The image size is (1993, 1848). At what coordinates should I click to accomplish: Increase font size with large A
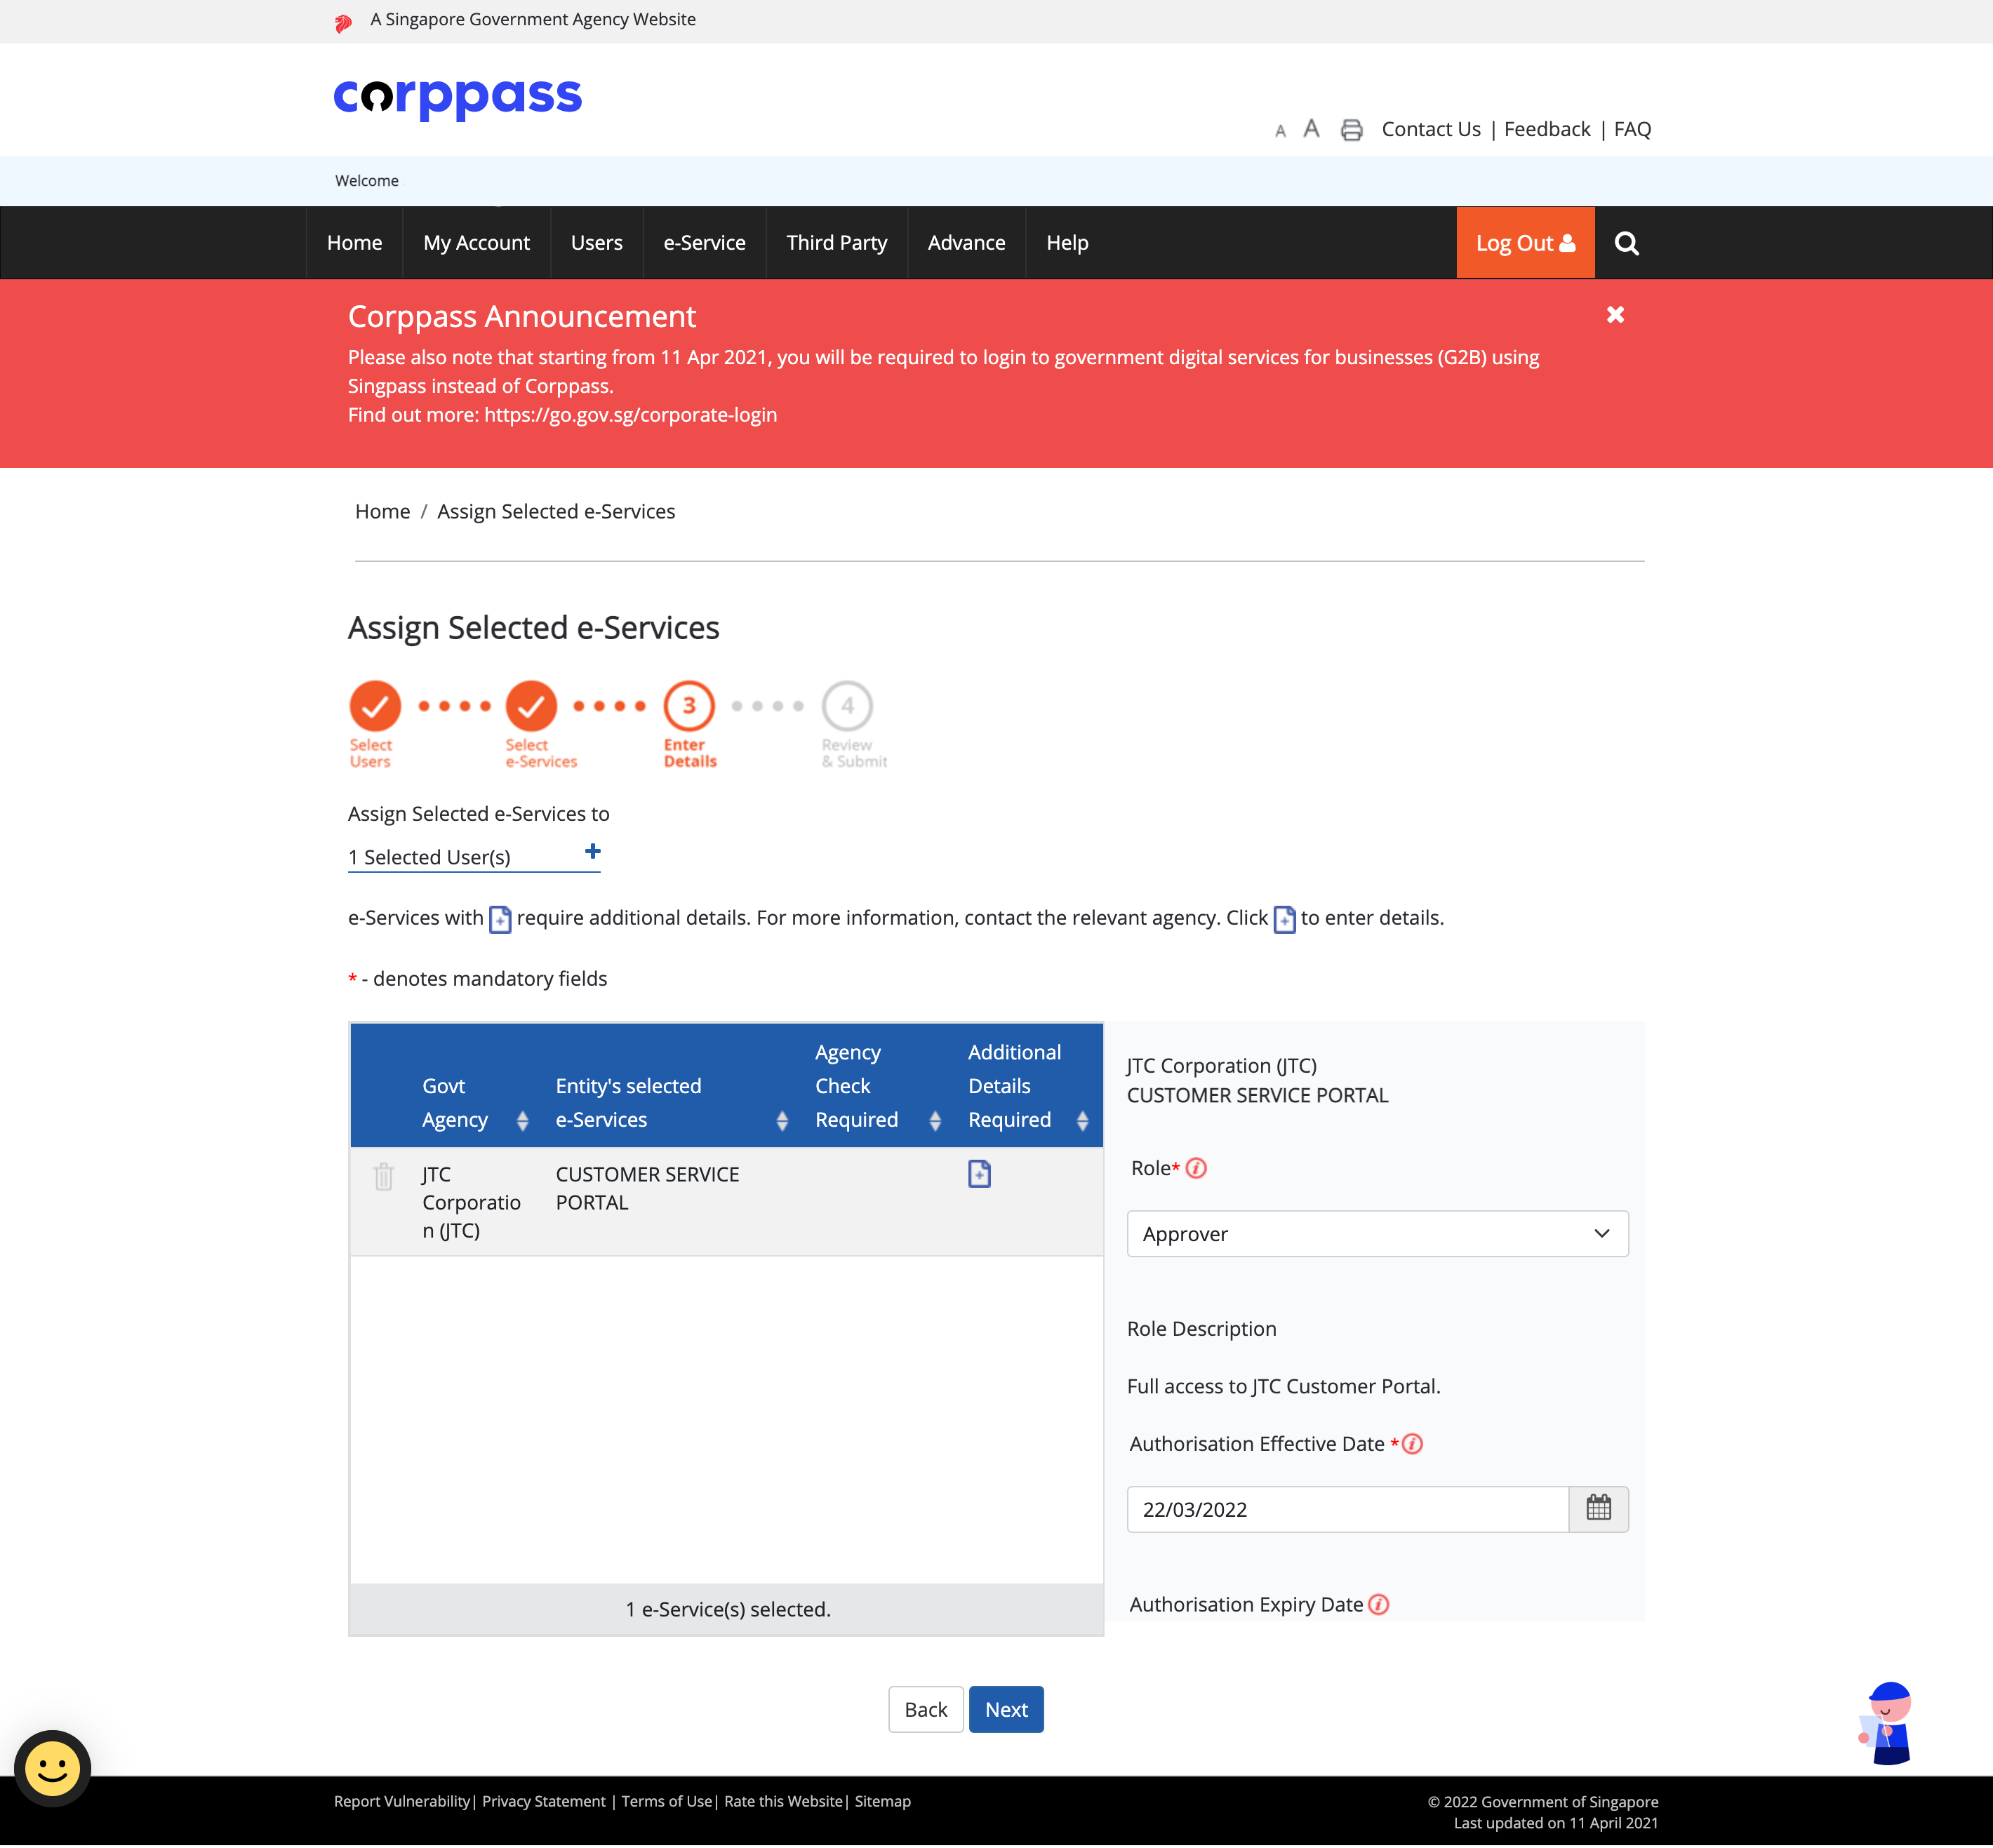(x=1311, y=129)
